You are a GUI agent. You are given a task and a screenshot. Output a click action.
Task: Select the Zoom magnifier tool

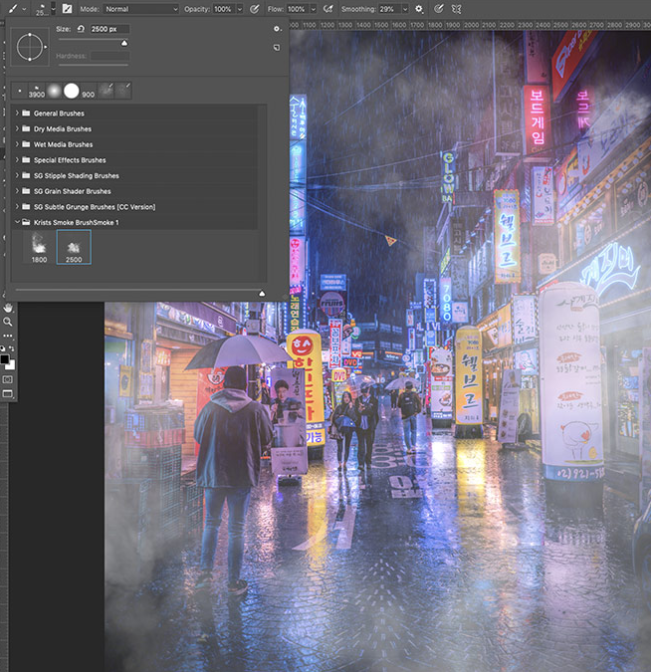coord(8,321)
